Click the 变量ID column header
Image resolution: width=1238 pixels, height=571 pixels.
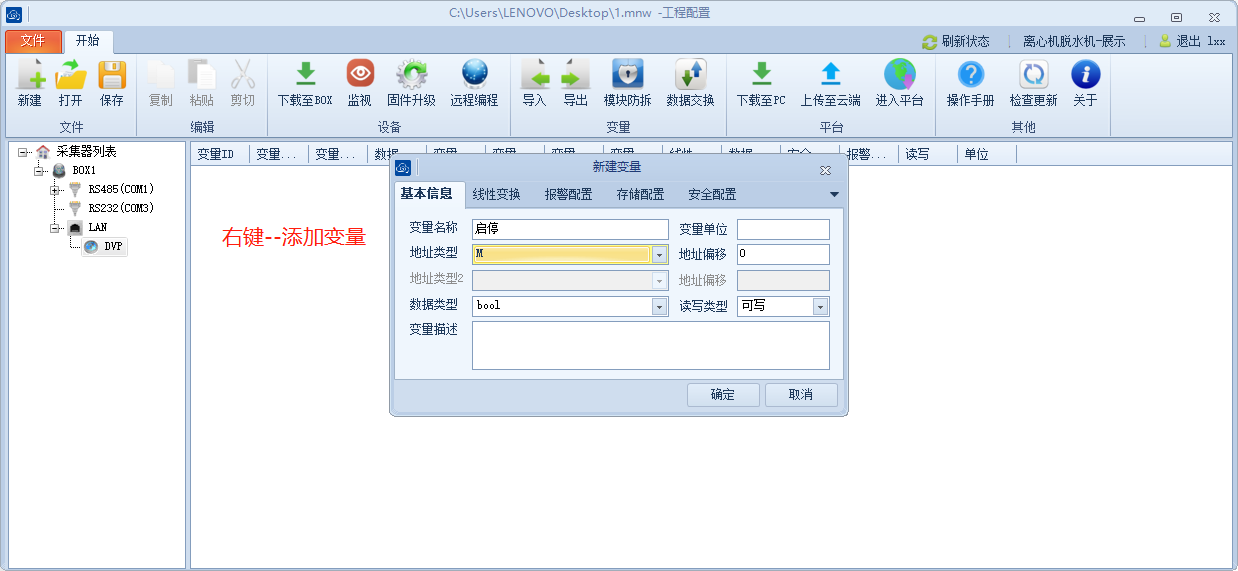click(x=219, y=154)
